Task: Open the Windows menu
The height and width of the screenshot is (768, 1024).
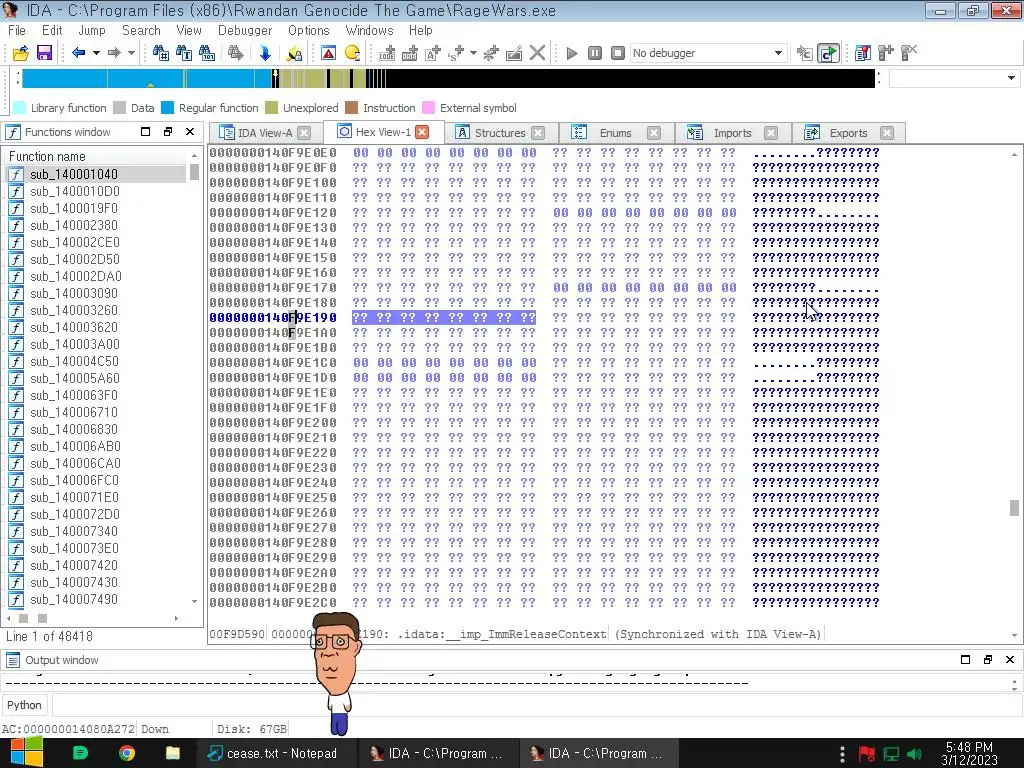Action: pos(369,31)
